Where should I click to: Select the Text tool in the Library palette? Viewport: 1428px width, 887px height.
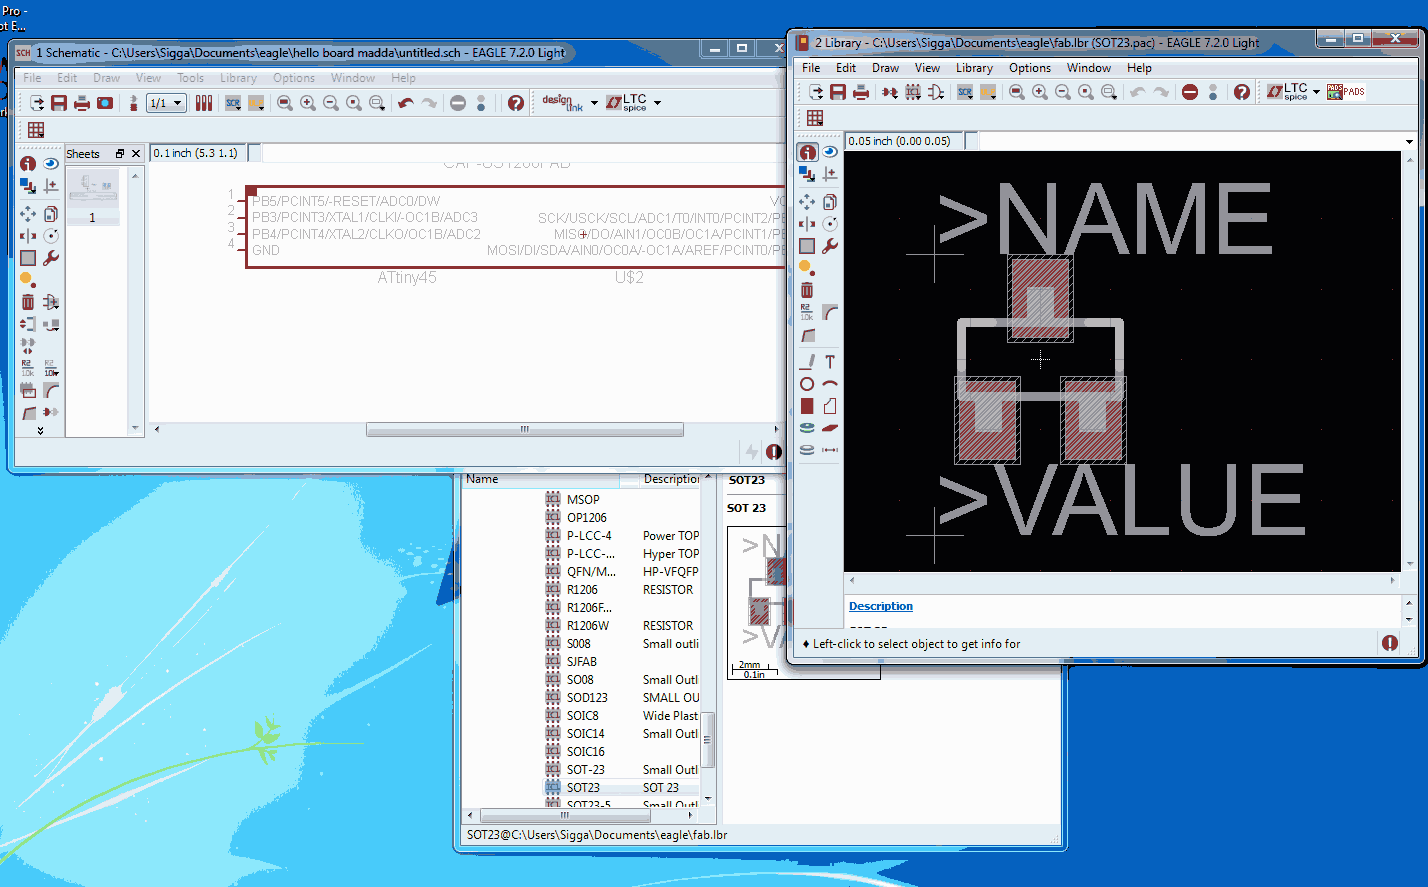830,362
